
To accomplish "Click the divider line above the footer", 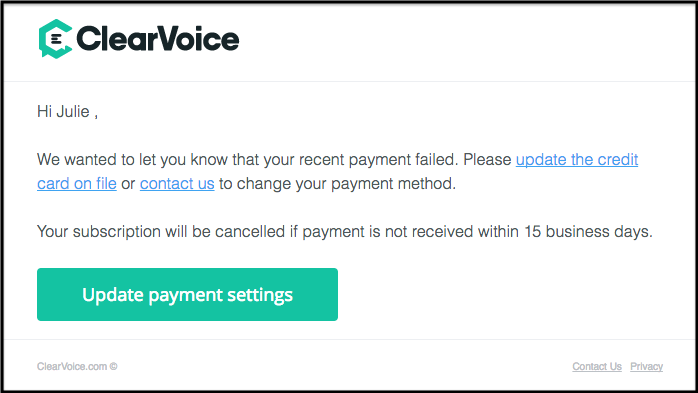I will tap(349, 340).
